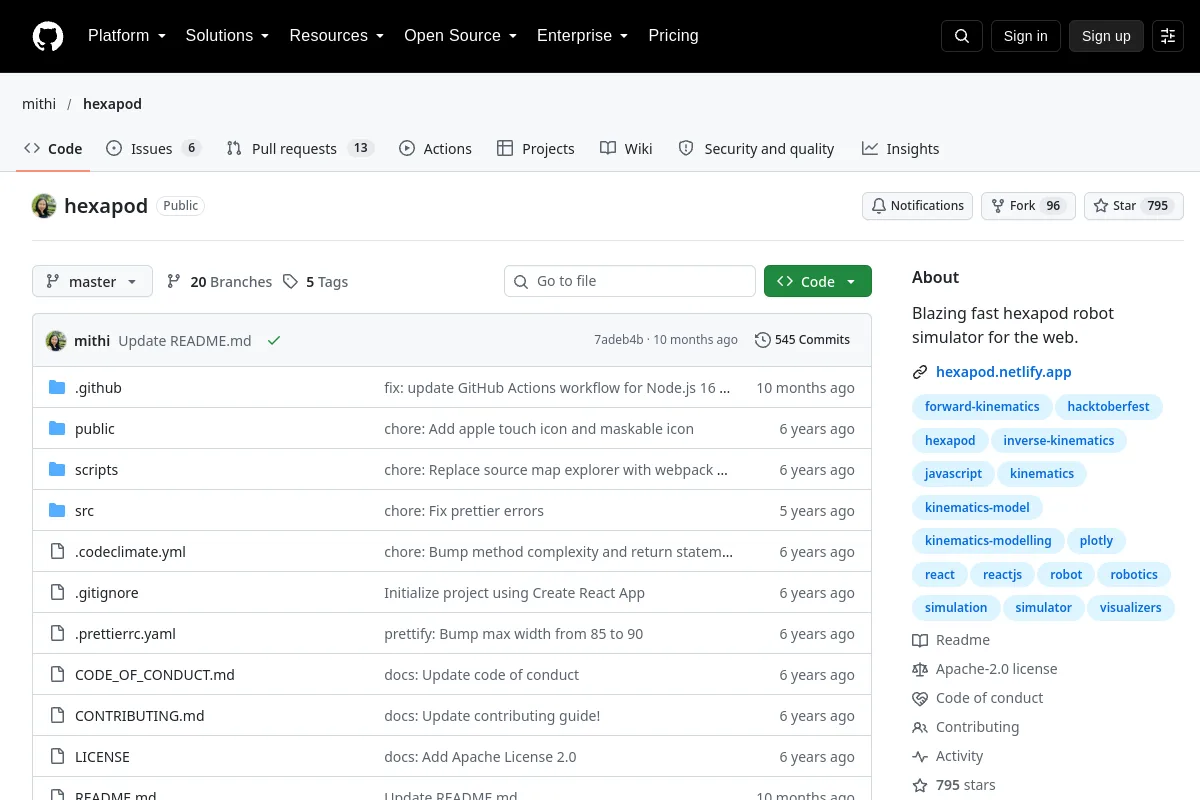Click the Activity pulse icon
The image size is (1200, 800).
920,756
